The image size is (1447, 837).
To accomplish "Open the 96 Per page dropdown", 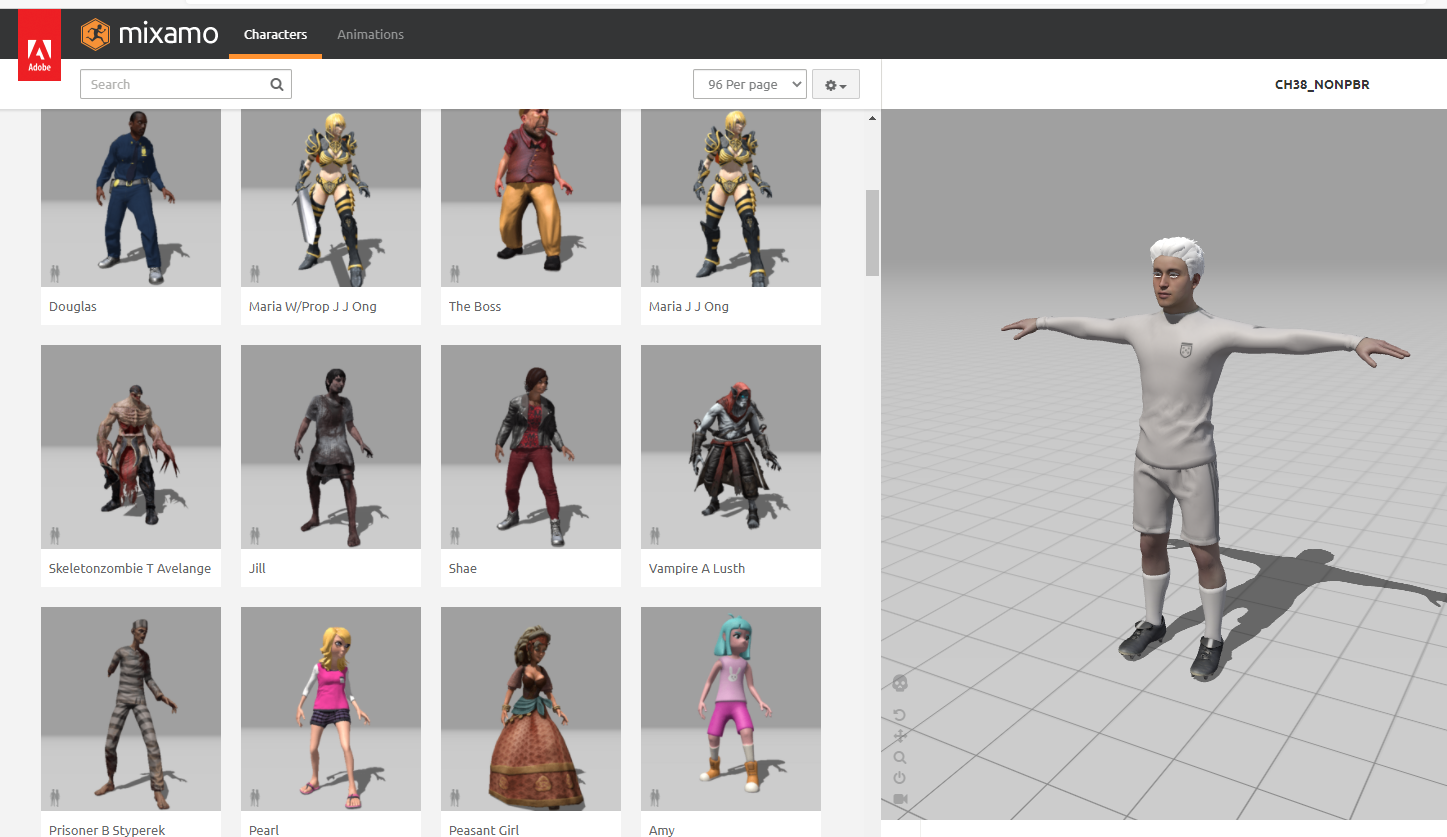I will pyautogui.click(x=749, y=84).
